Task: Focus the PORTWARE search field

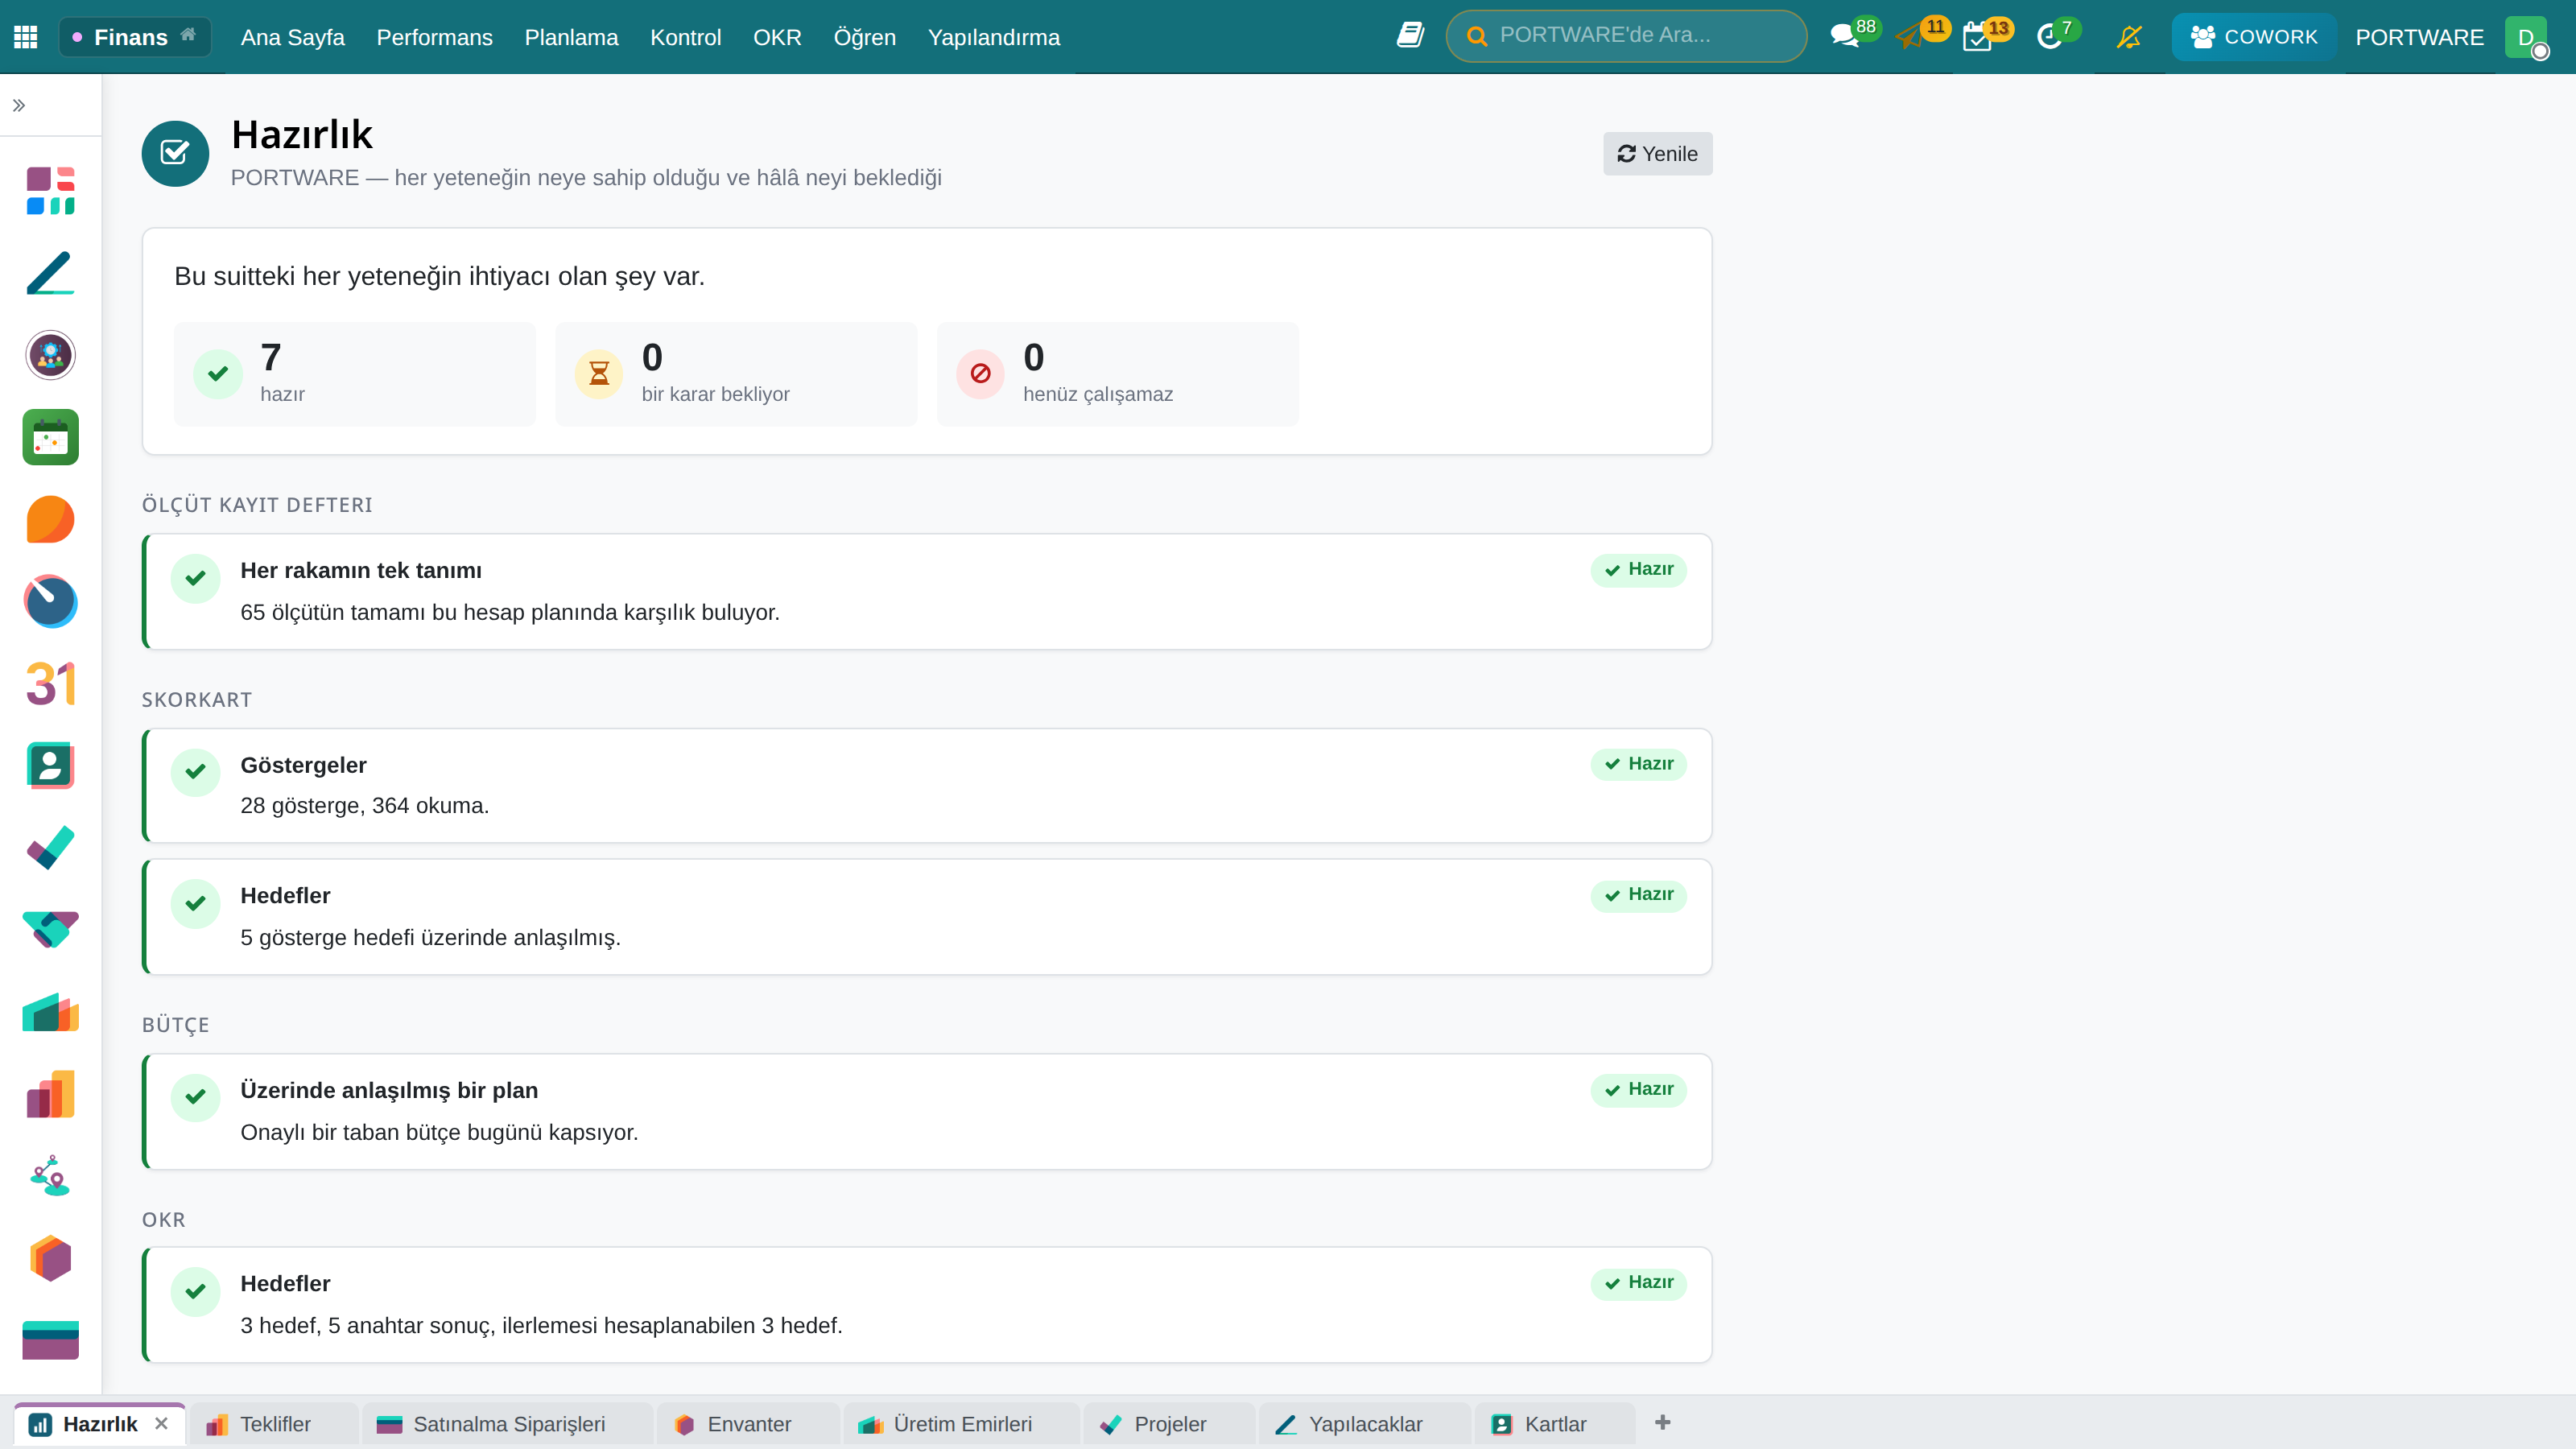Action: 1626,36
